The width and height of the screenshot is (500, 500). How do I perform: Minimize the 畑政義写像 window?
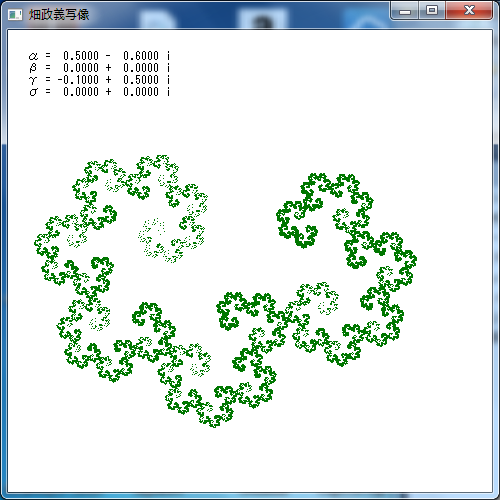coord(405,11)
